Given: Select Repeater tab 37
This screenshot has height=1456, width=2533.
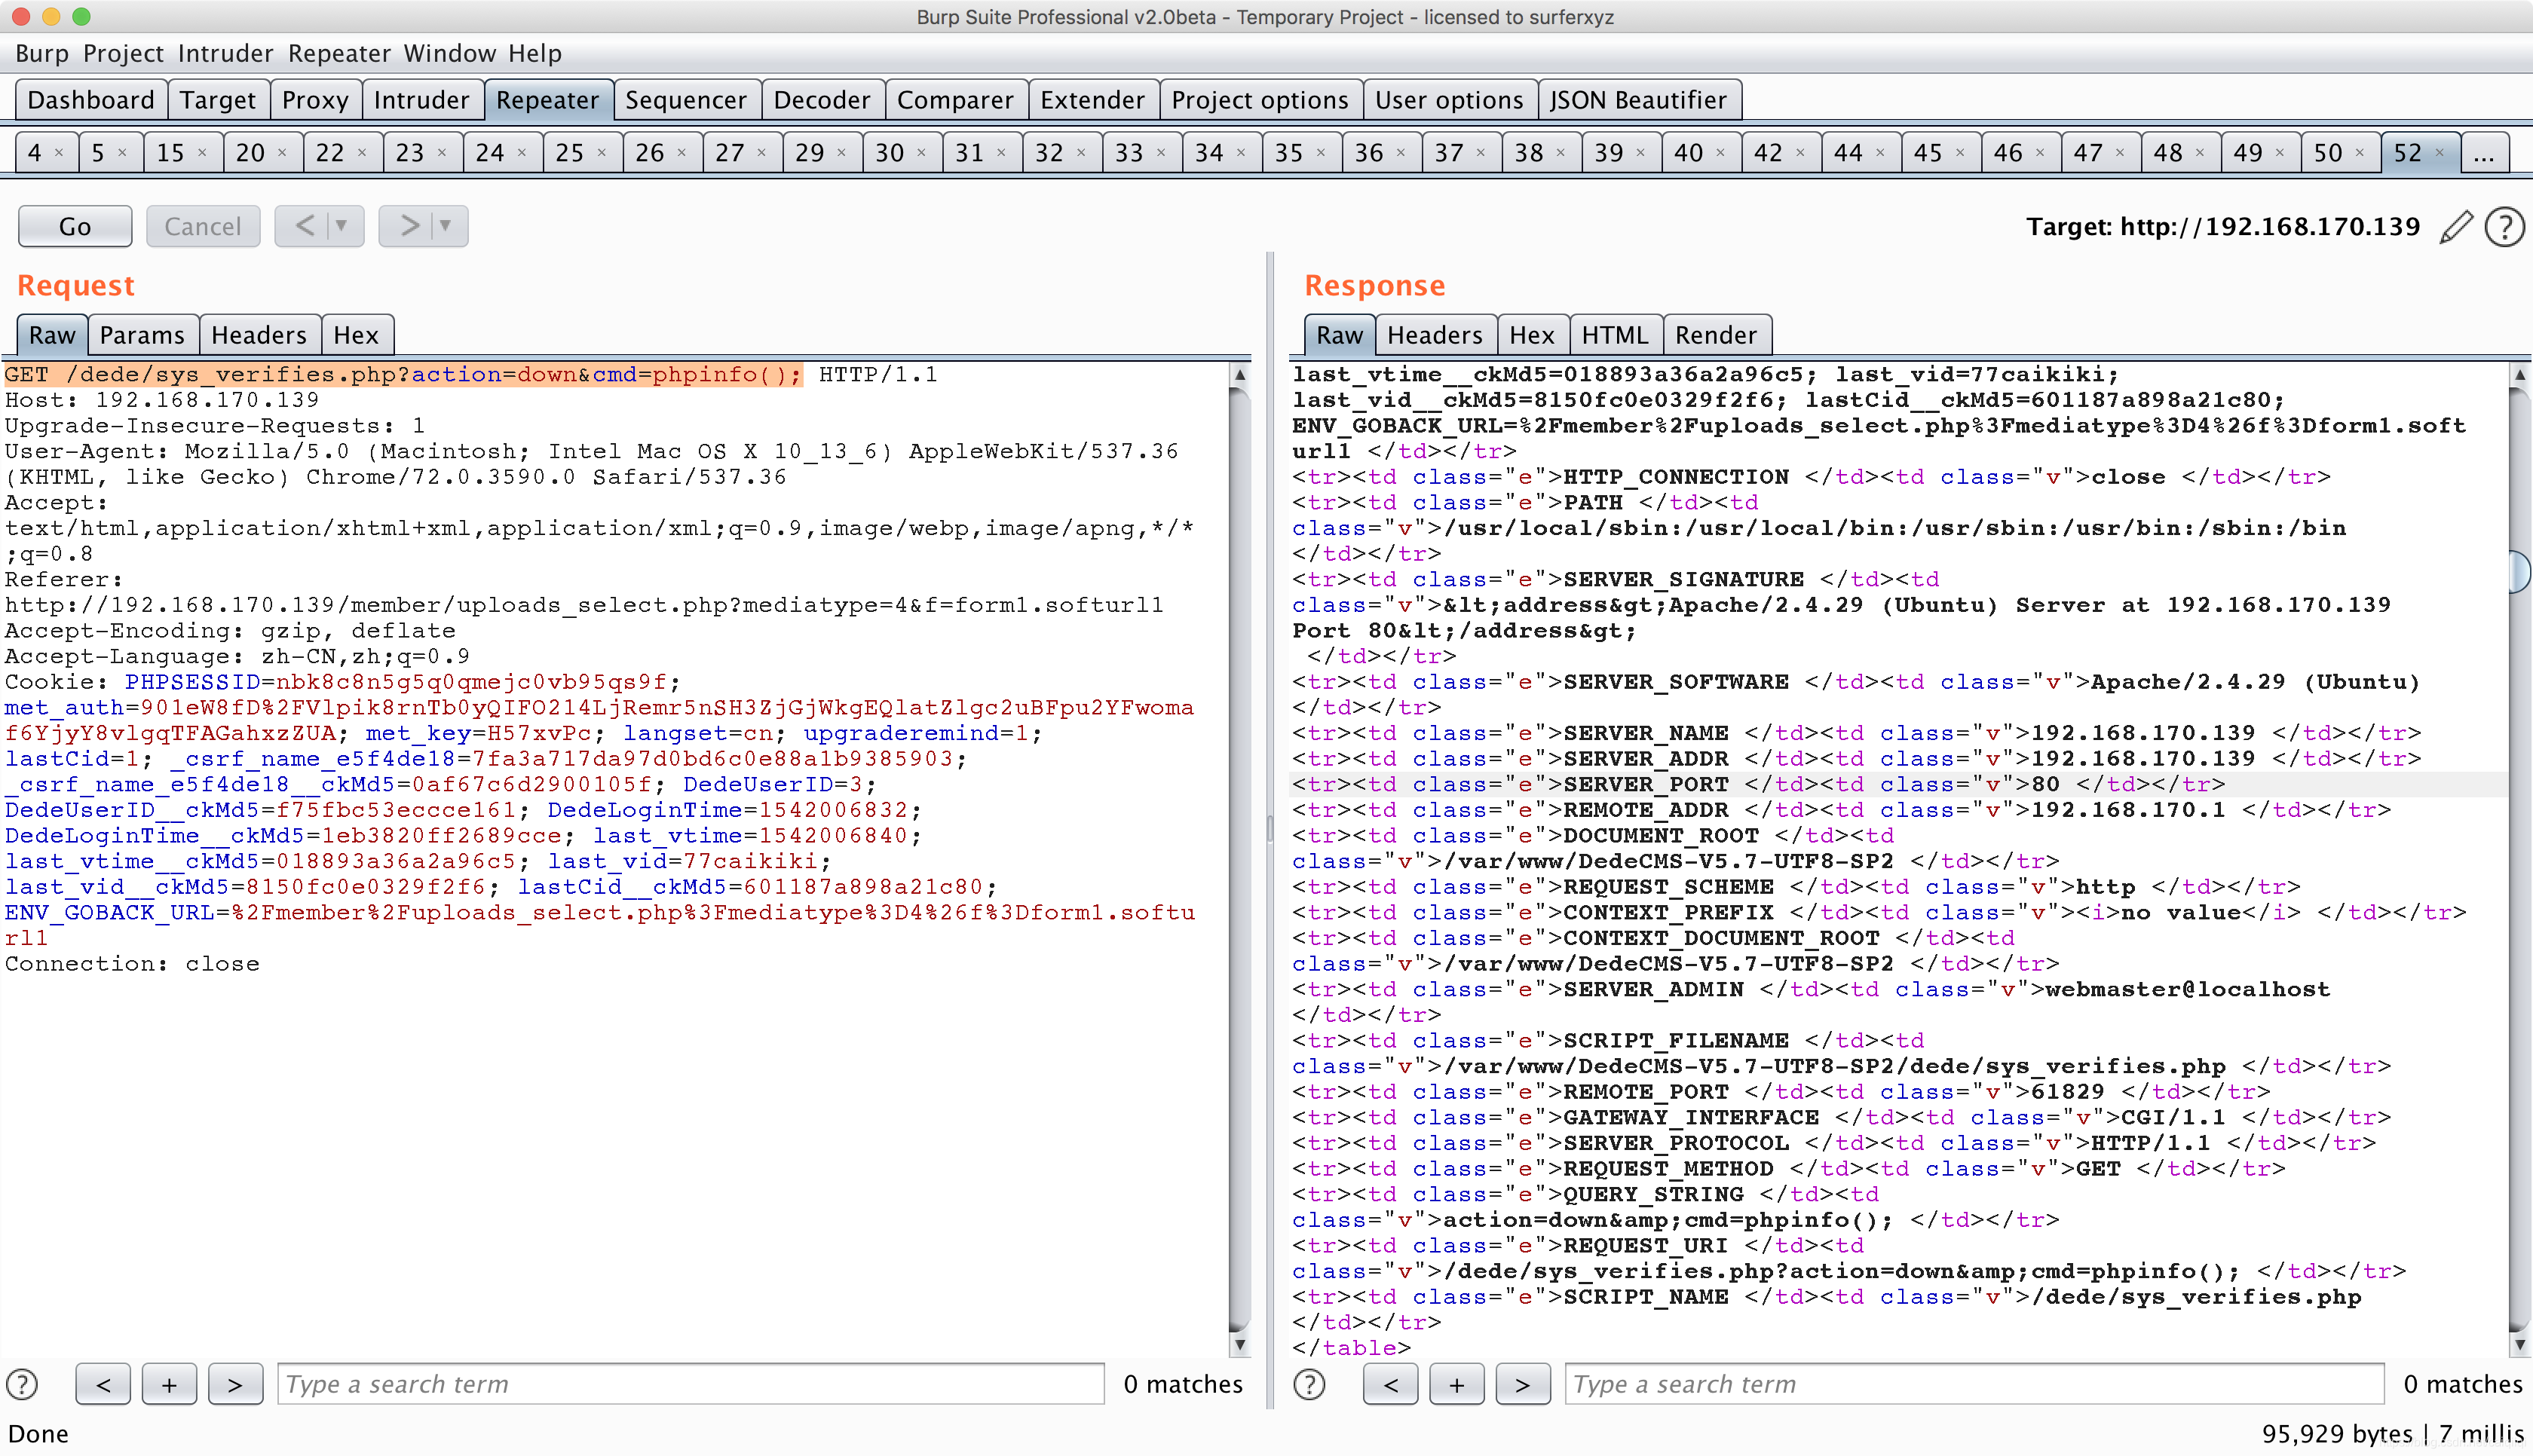Looking at the screenshot, I should pos(1449,153).
